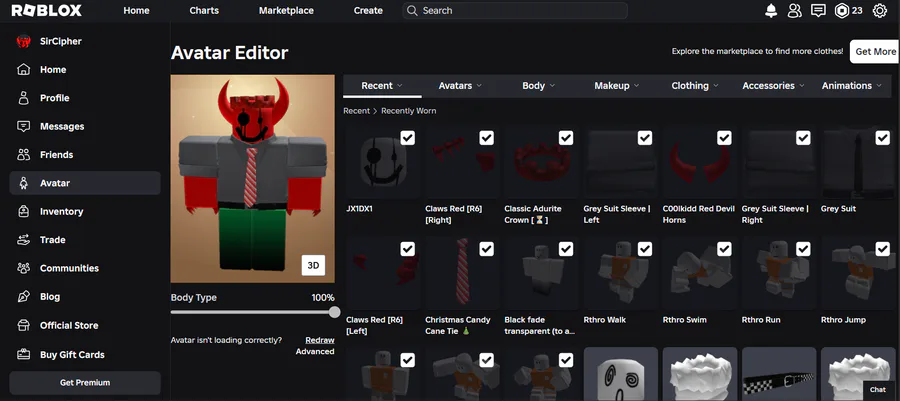Screen dimensions: 900x401
Task: Click the Friends icon in sidebar
Action: tap(24, 155)
